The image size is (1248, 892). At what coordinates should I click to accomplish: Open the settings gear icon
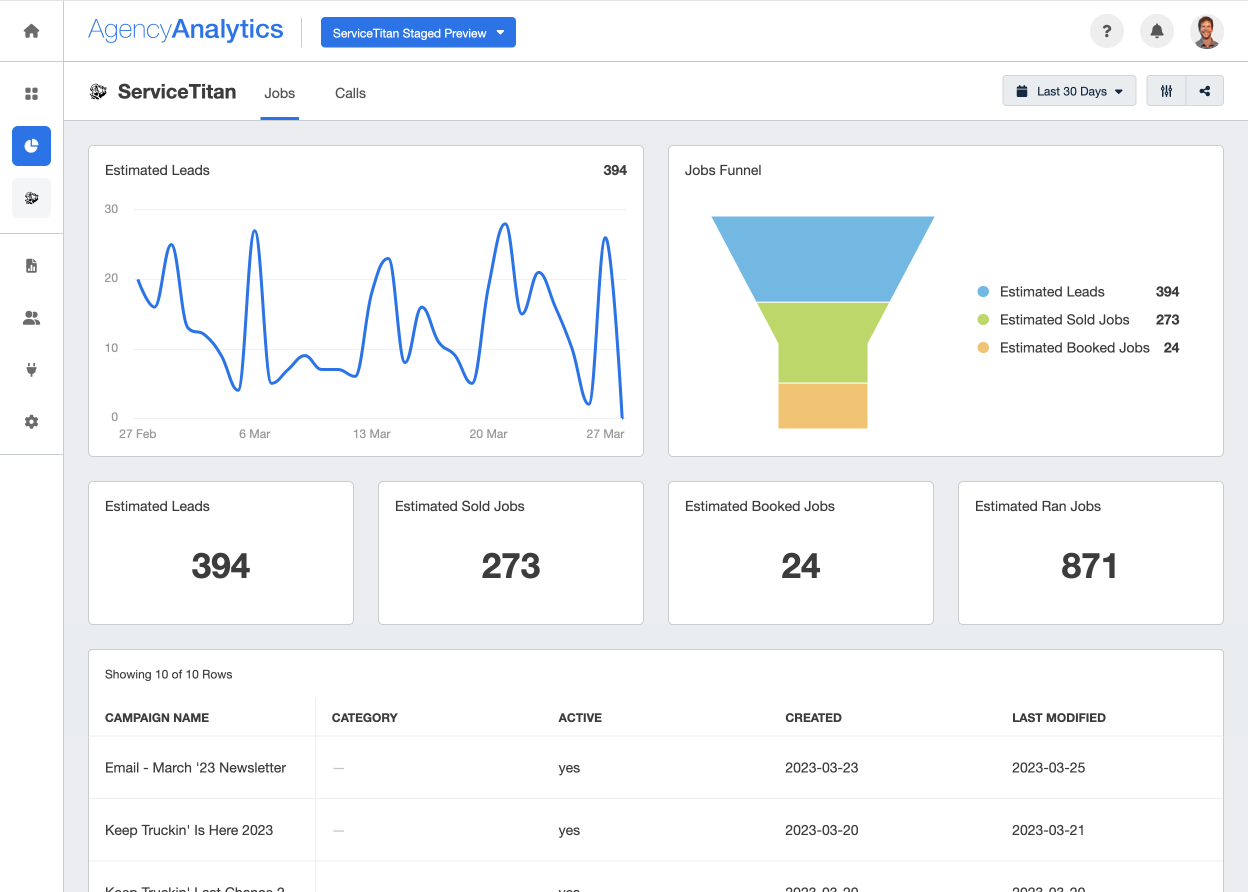31,422
